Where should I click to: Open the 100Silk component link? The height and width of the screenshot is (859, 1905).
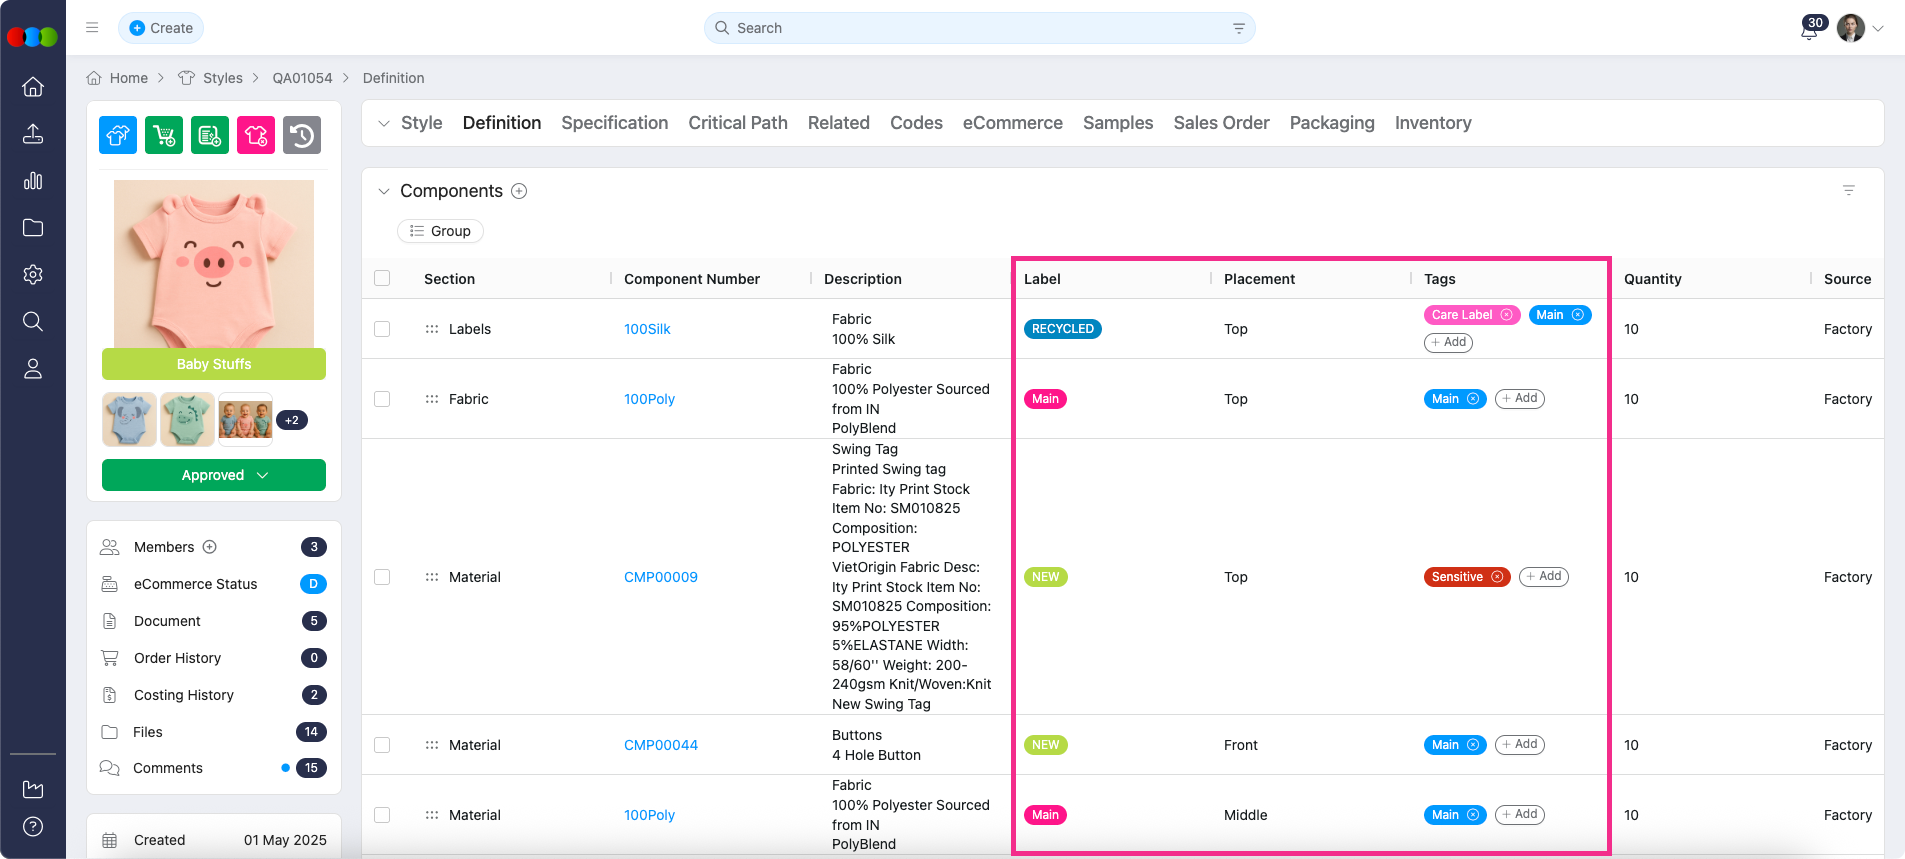pyautogui.click(x=647, y=329)
